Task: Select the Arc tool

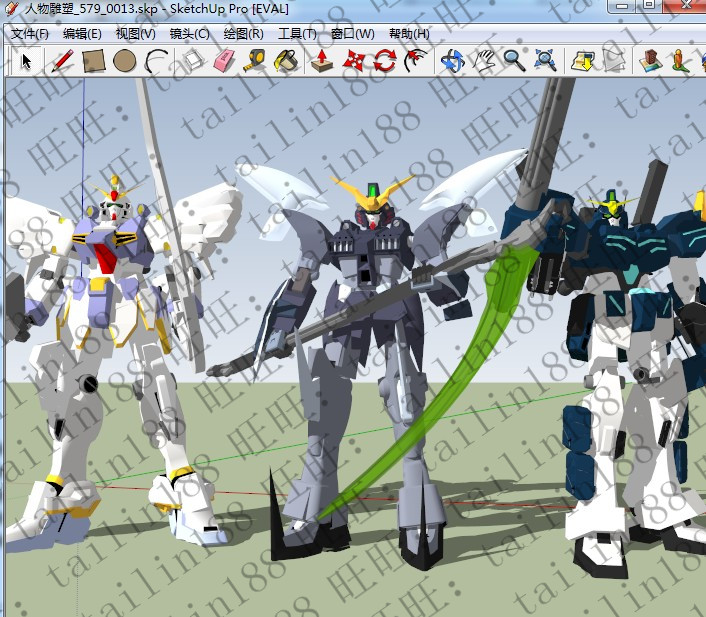Action: pos(156,61)
